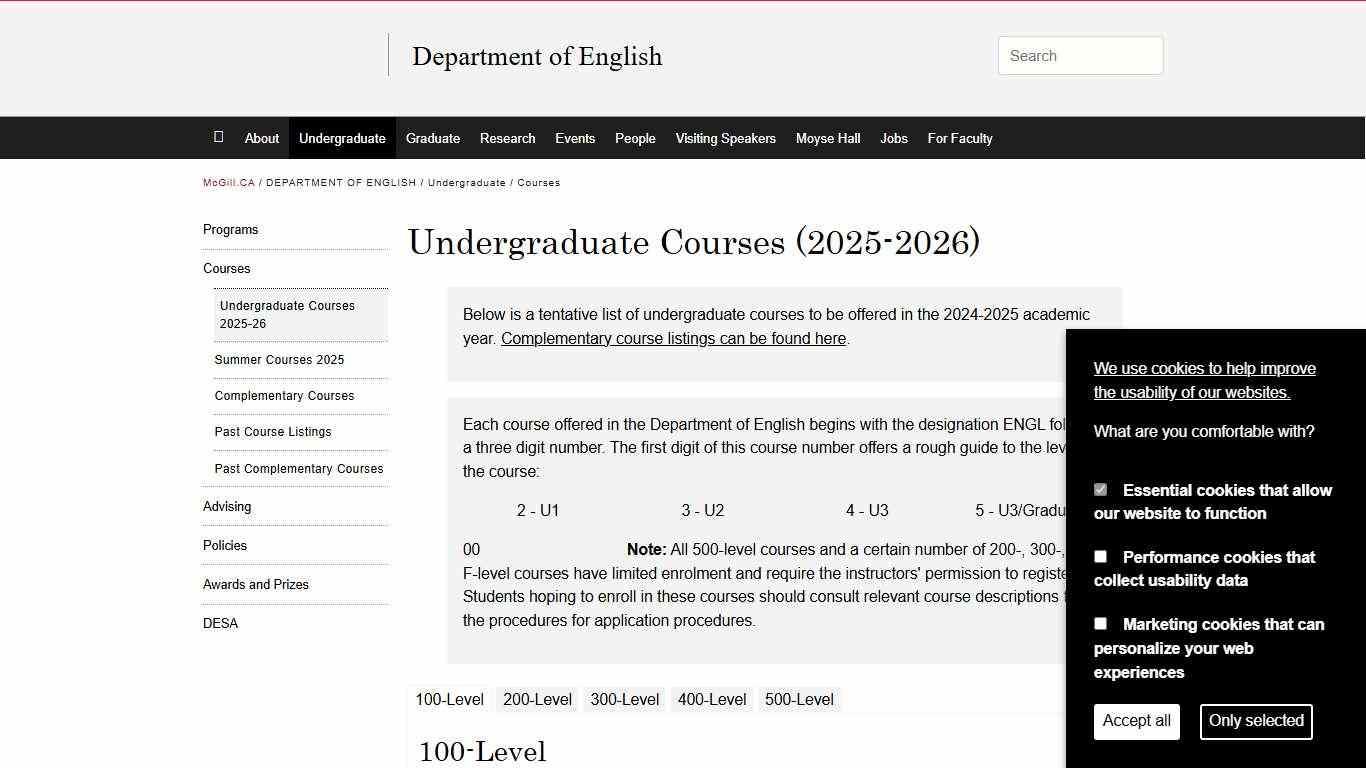Image resolution: width=1366 pixels, height=768 pixels.
Task: Switch to the 200-Level tab
Action: pos(537,699)
